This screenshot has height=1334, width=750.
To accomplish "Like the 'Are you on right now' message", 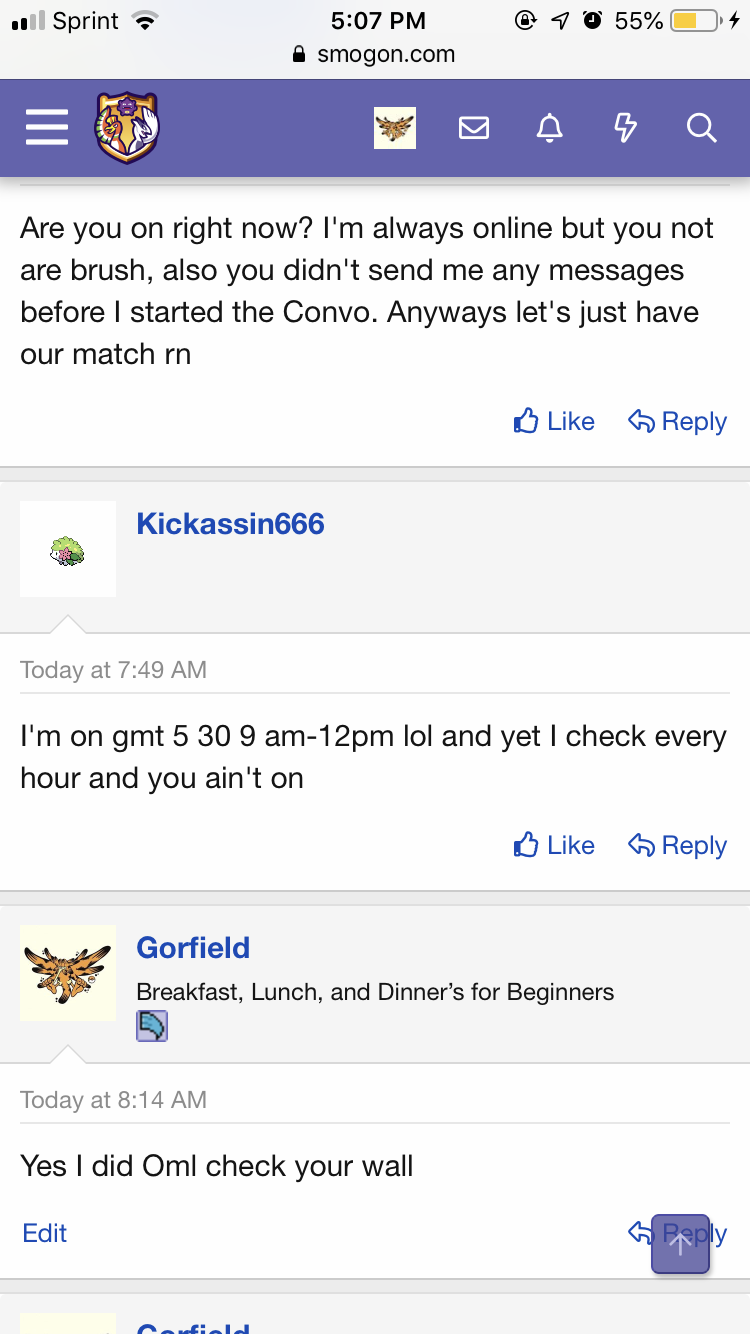I will coord(554,422).
